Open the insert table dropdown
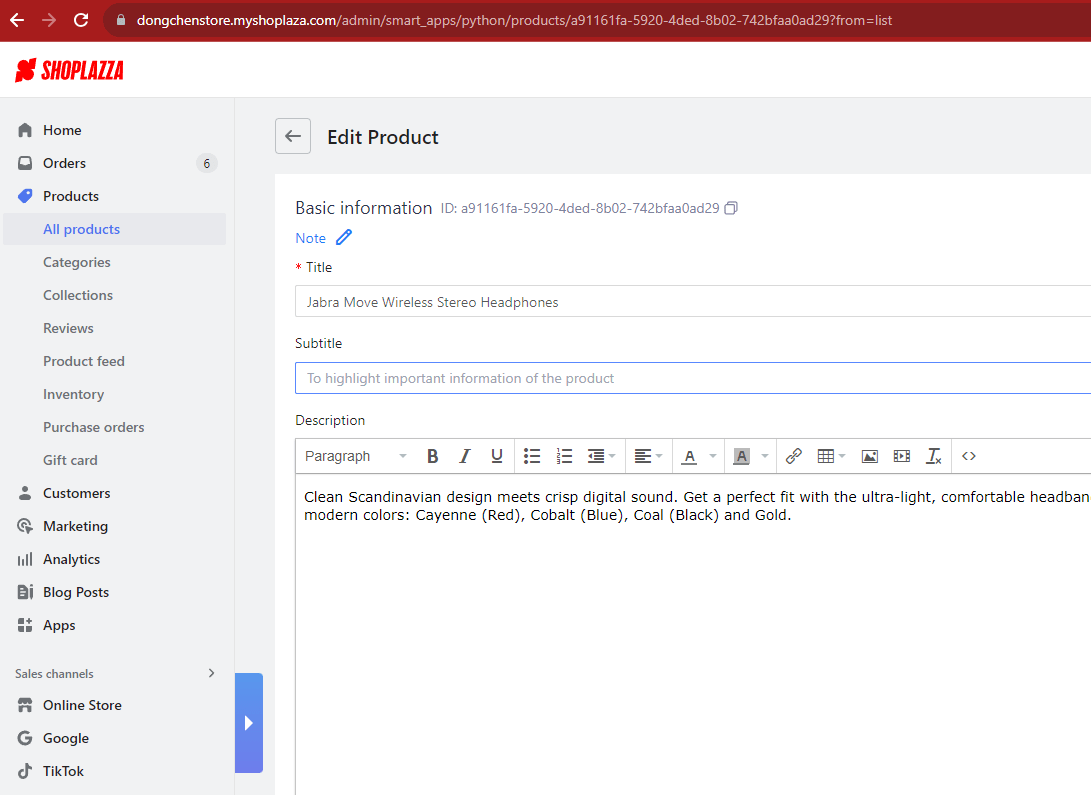1091x795 pixels. tap(831, 456)
